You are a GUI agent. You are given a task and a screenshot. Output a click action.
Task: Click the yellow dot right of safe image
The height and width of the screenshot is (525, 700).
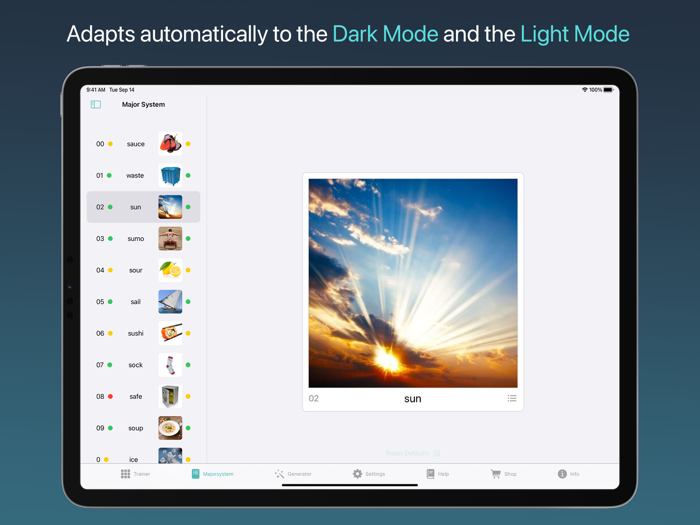(x=188, y=396)
